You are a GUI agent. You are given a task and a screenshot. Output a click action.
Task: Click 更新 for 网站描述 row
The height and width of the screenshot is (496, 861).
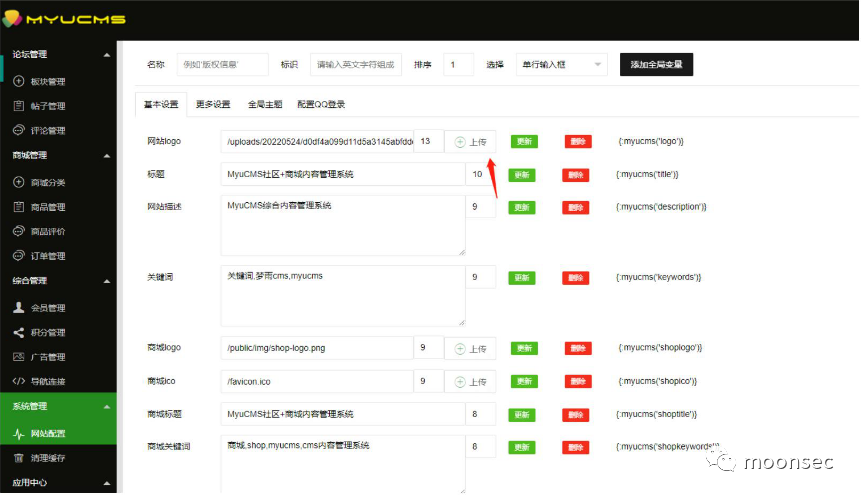click(x=522, y=208)
